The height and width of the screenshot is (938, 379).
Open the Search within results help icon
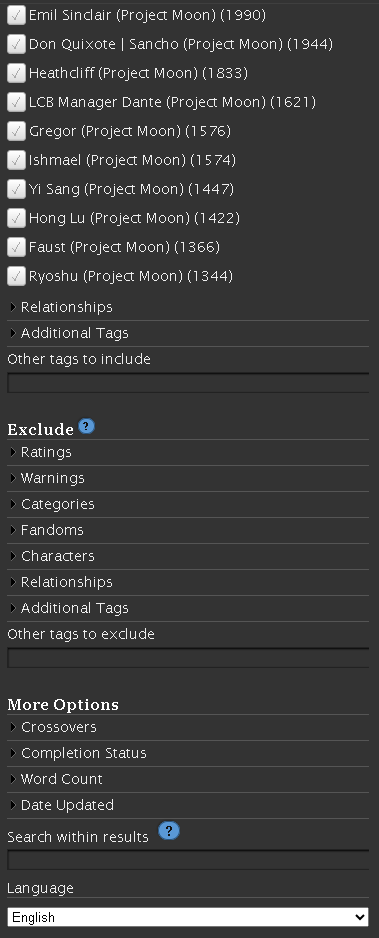(169, 831)
